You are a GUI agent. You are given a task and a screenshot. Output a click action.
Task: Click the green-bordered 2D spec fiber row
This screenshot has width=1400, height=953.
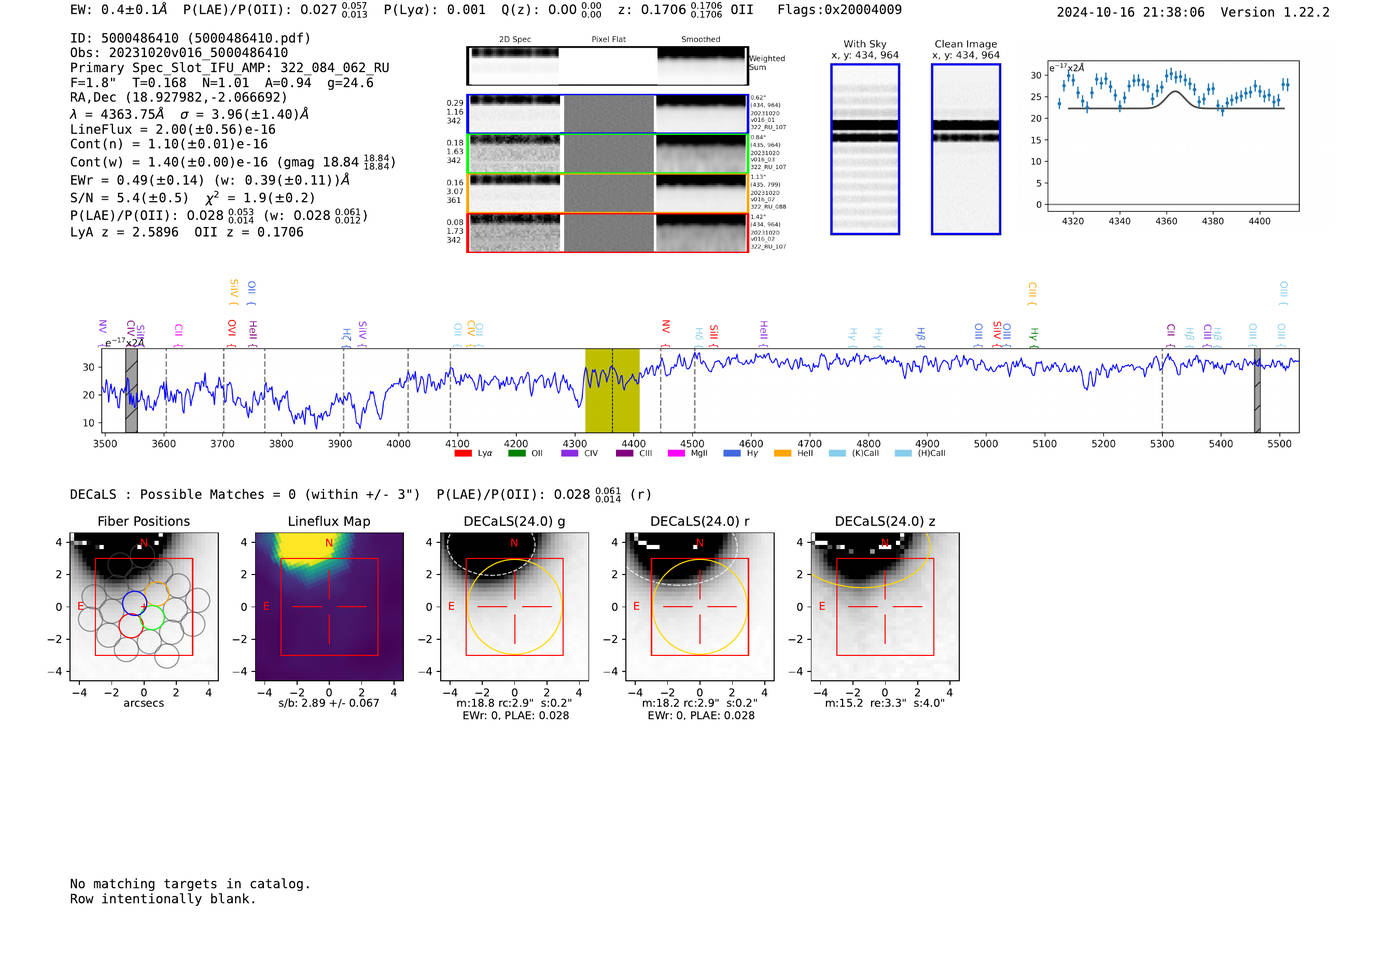[x=607, y=154]
